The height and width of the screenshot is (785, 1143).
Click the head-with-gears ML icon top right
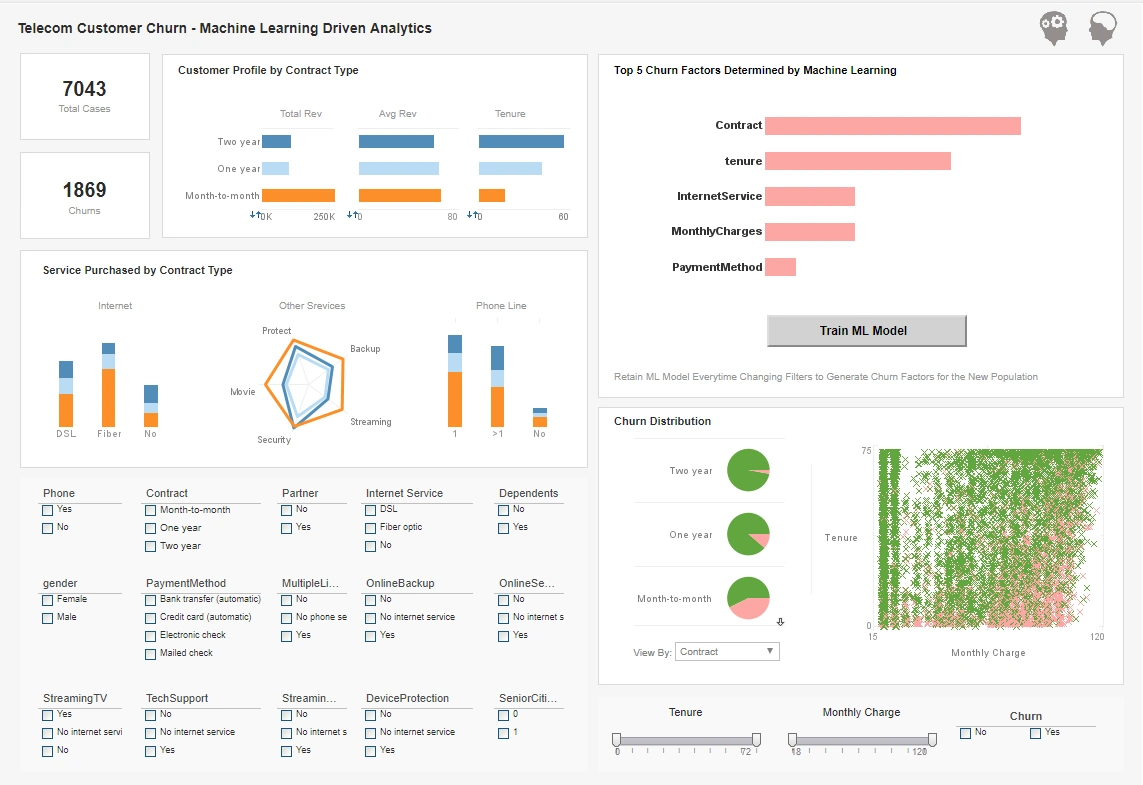tap(1053, 28)
